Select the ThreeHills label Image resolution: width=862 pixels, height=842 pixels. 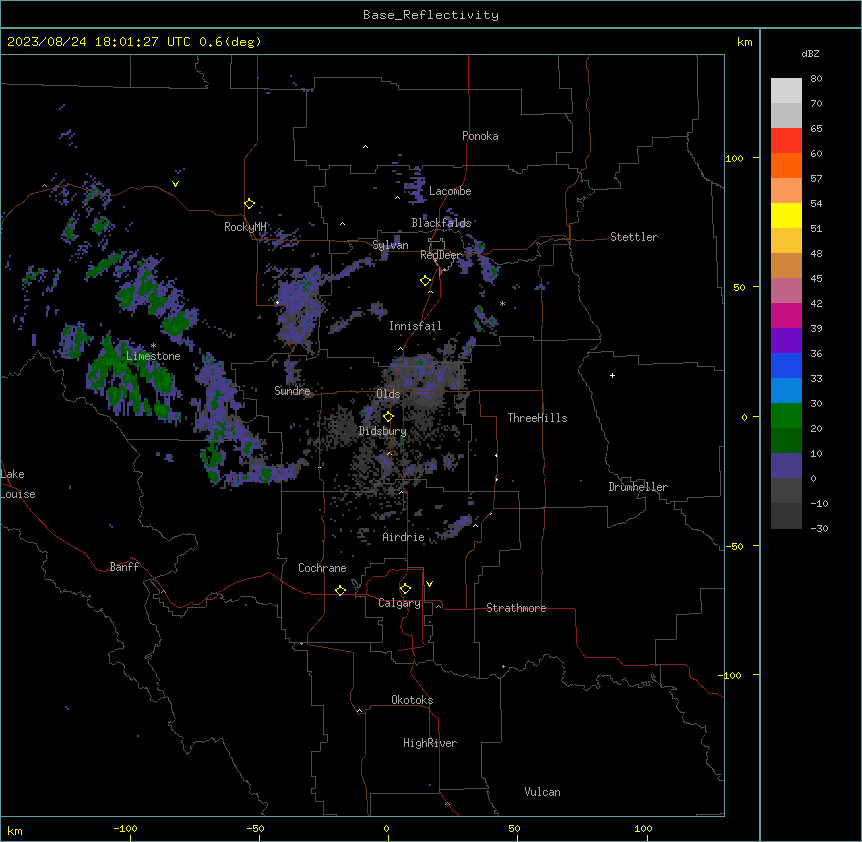[x=537, y=418]
